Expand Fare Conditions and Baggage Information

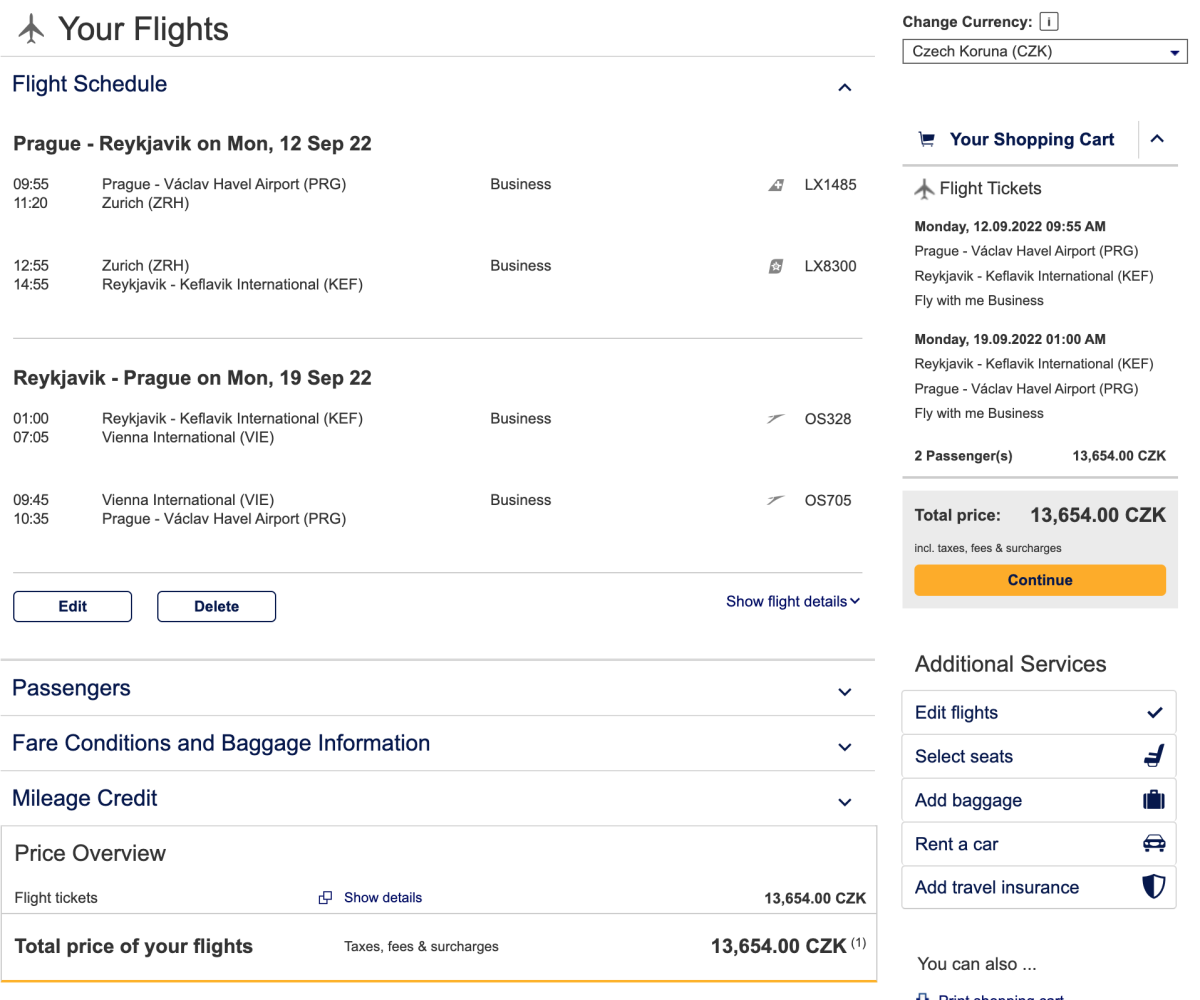coord(845,746)
